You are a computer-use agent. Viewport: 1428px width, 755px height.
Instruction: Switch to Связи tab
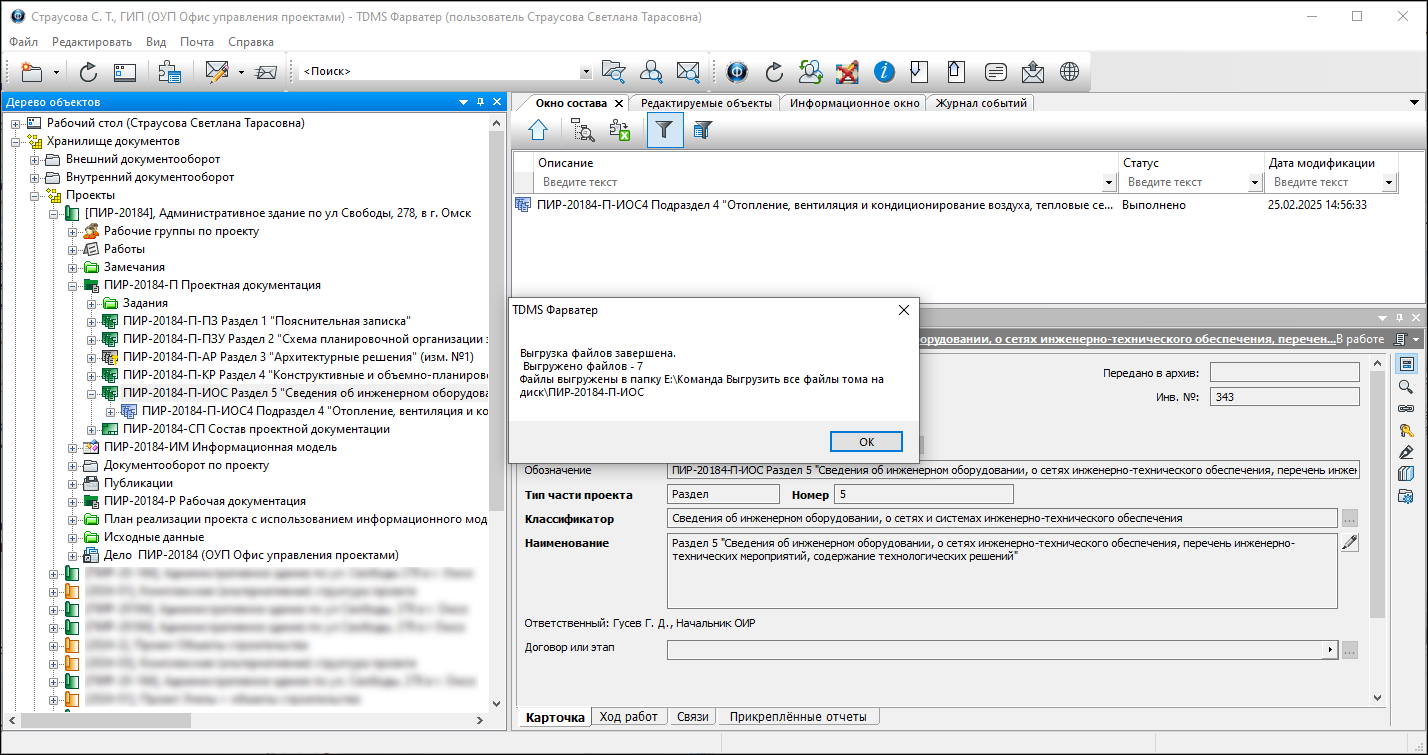point(692,716)
